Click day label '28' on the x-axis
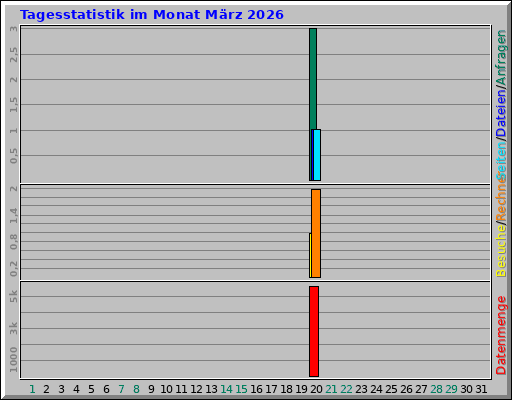 (436, 389)
